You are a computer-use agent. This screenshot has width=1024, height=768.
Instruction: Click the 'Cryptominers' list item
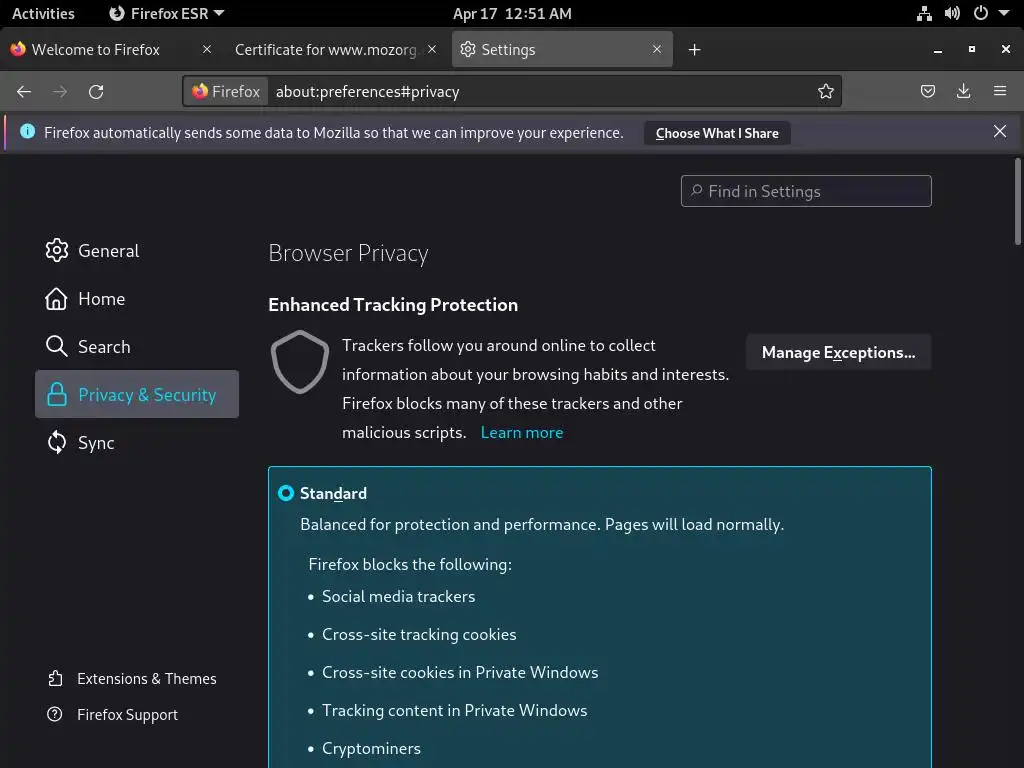(371, 748)
